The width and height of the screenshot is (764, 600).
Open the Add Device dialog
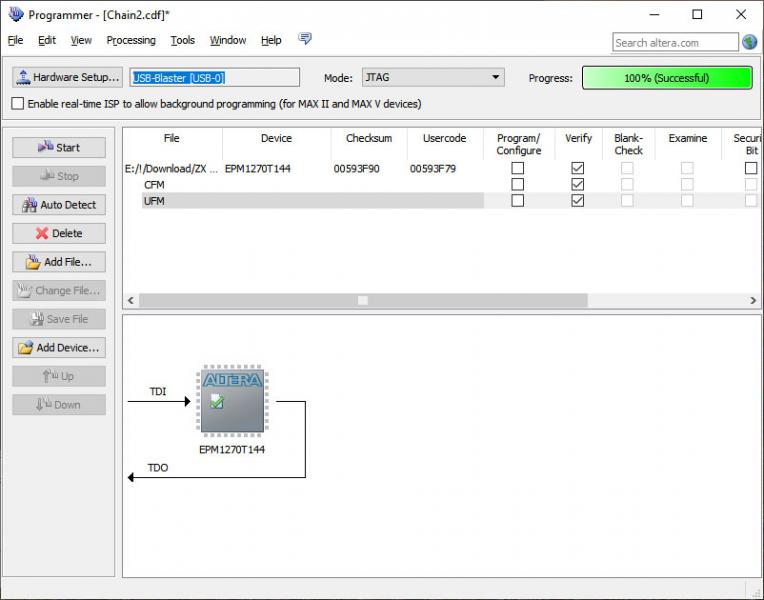(59, 348)
